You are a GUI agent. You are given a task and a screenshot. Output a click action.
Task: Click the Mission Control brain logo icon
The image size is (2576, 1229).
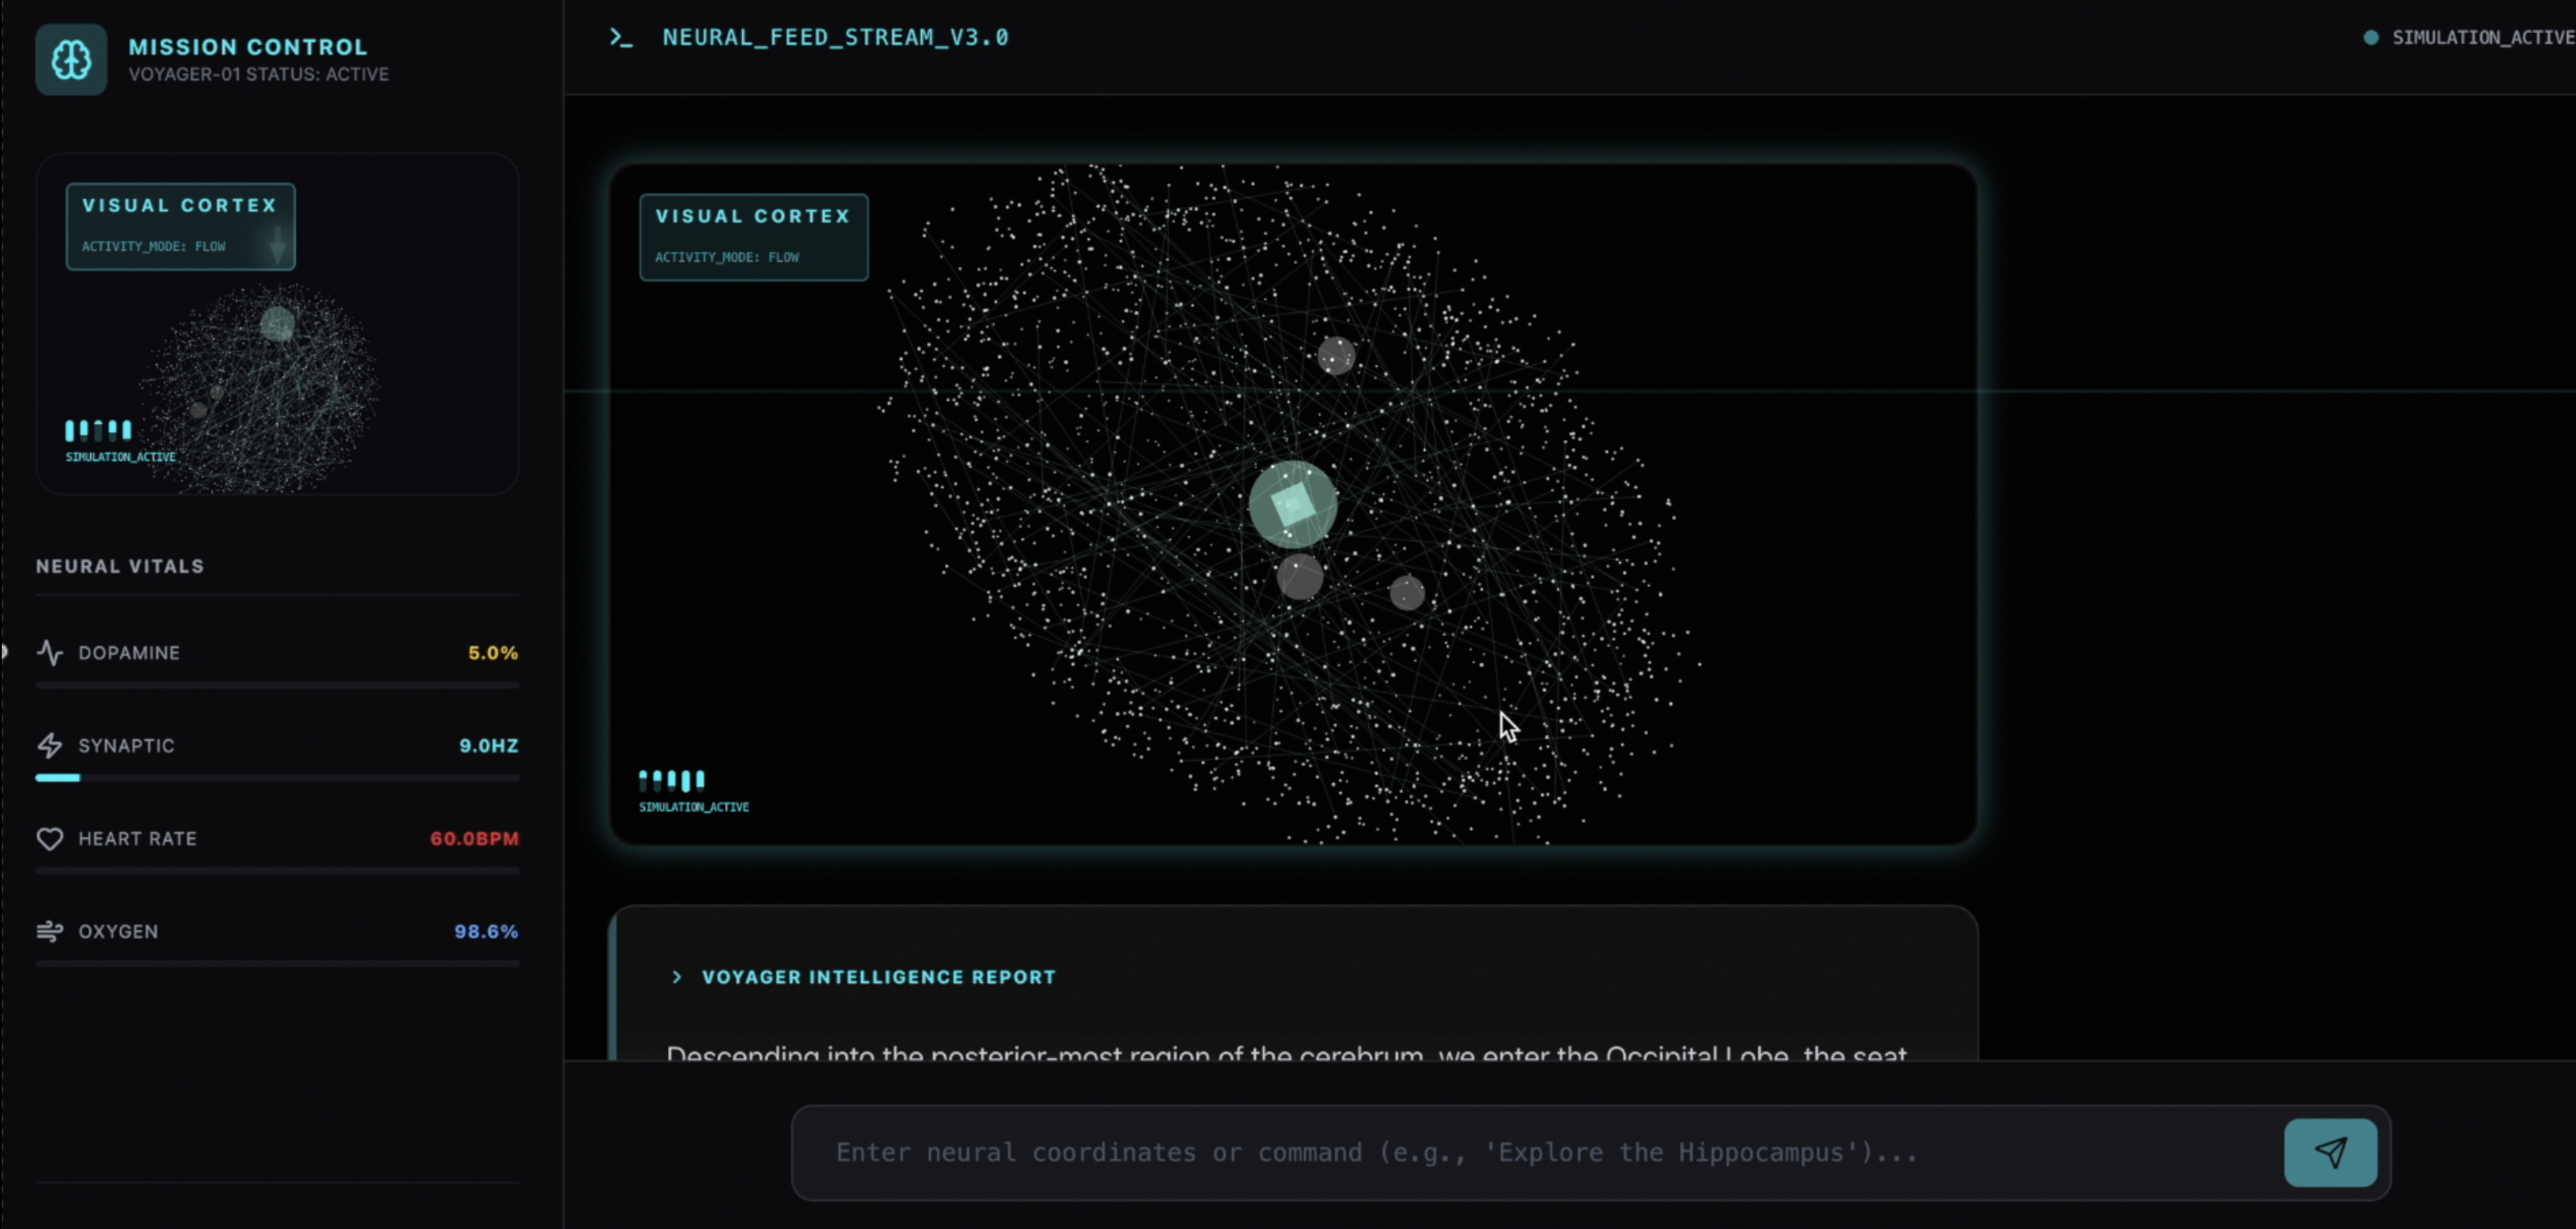point(71,60)
